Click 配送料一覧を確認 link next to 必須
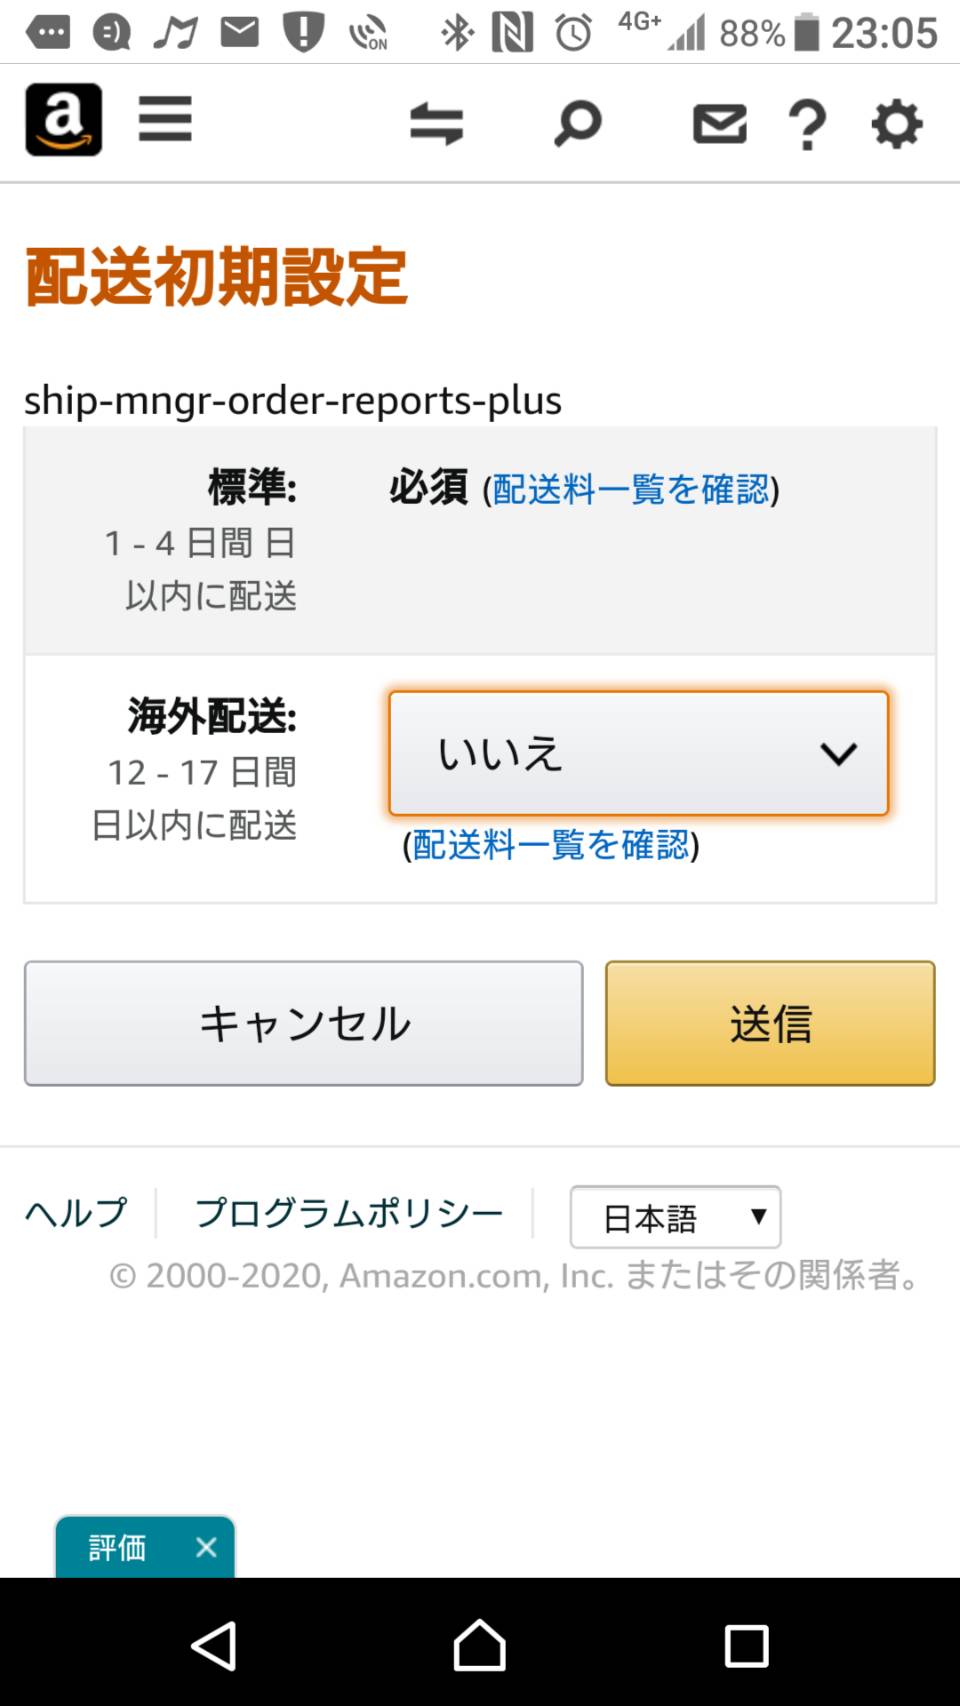Image resolution: width=960 pixels, height=1706 pixels. point(630,489)
